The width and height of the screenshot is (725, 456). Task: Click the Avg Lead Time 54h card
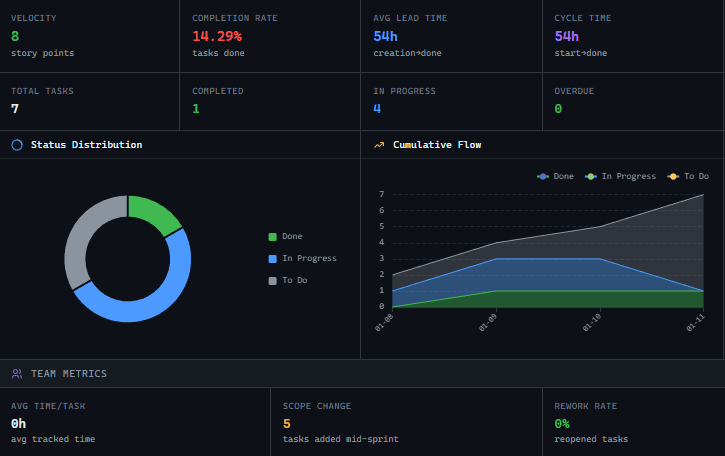[452, 36]
